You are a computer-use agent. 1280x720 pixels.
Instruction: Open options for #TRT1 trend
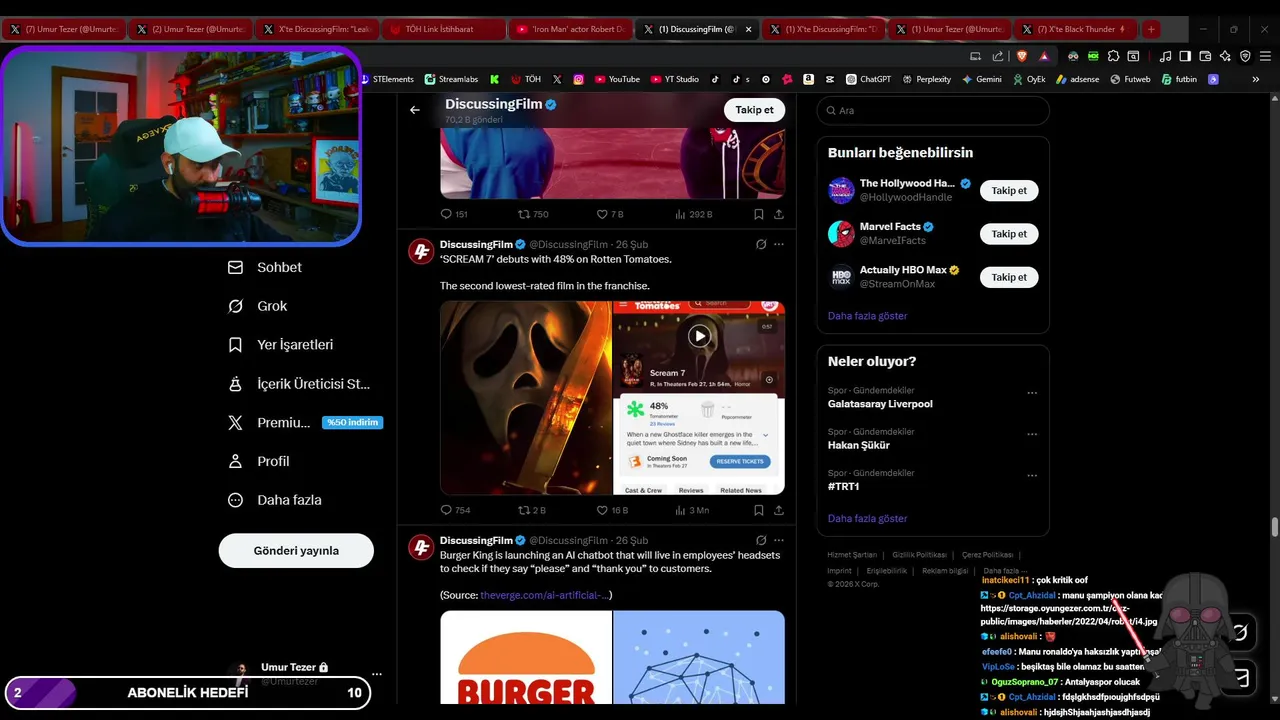(1032, 475)
